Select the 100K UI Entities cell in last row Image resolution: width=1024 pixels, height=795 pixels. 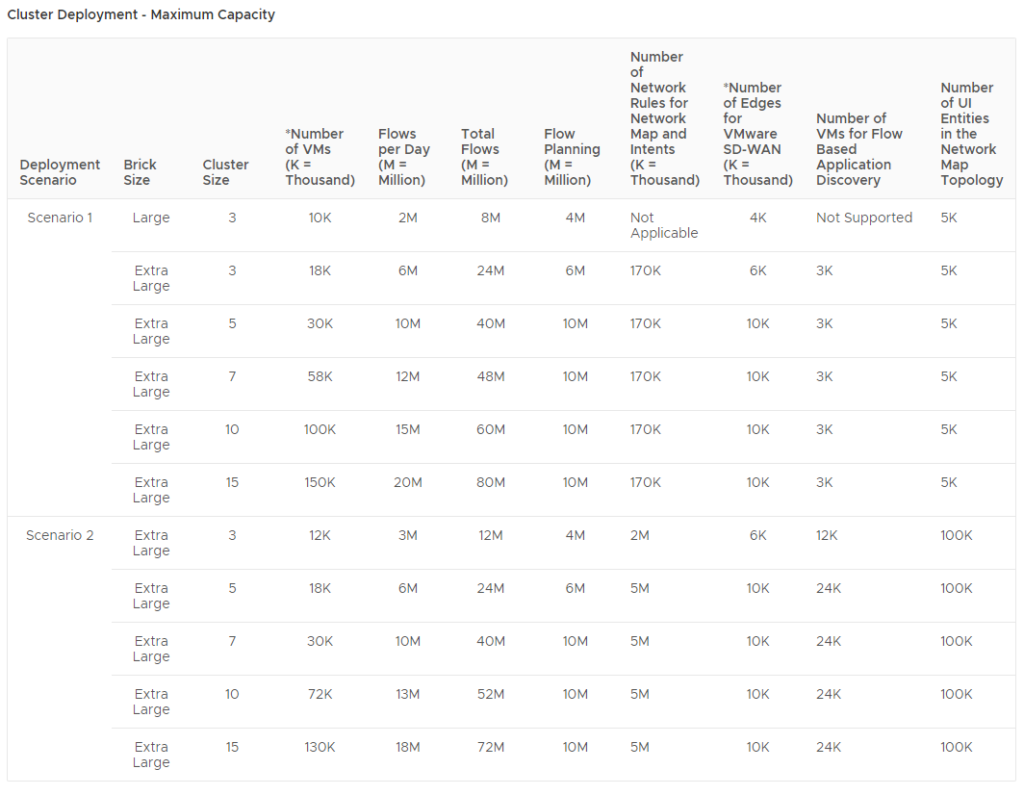tap(956, 747)
